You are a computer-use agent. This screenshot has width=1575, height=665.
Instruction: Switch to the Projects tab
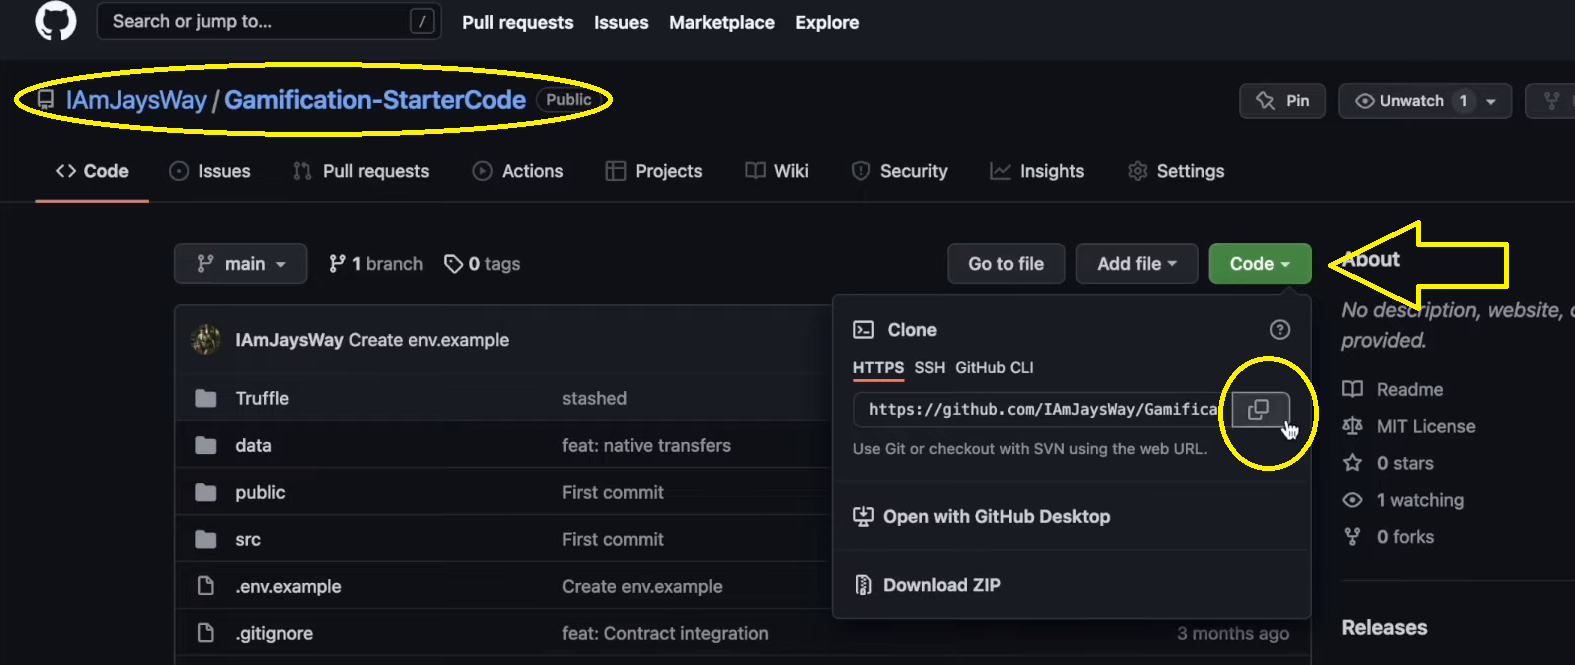coord(654,171)
